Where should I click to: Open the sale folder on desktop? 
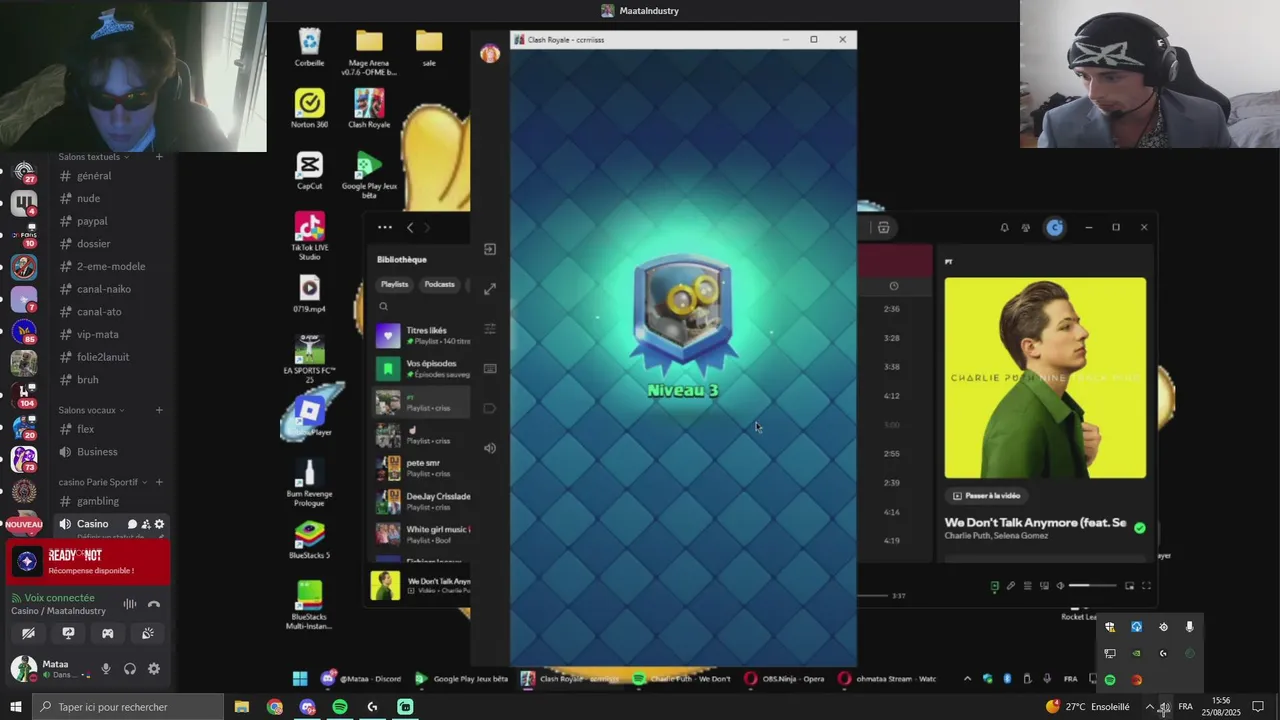point(429,47)
